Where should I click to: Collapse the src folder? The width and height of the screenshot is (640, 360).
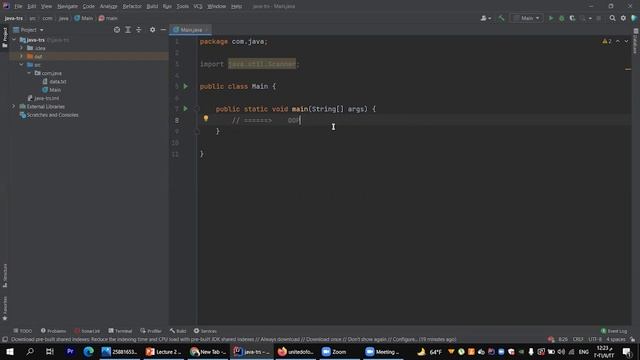click(22, 64)
